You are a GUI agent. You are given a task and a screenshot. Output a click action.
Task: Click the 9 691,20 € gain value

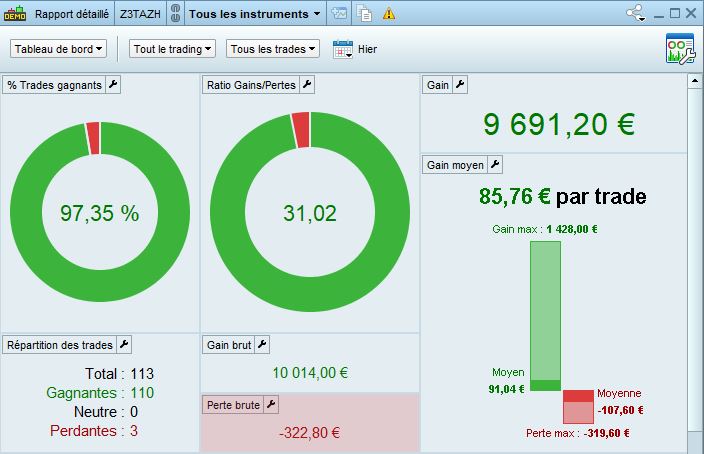559,124
